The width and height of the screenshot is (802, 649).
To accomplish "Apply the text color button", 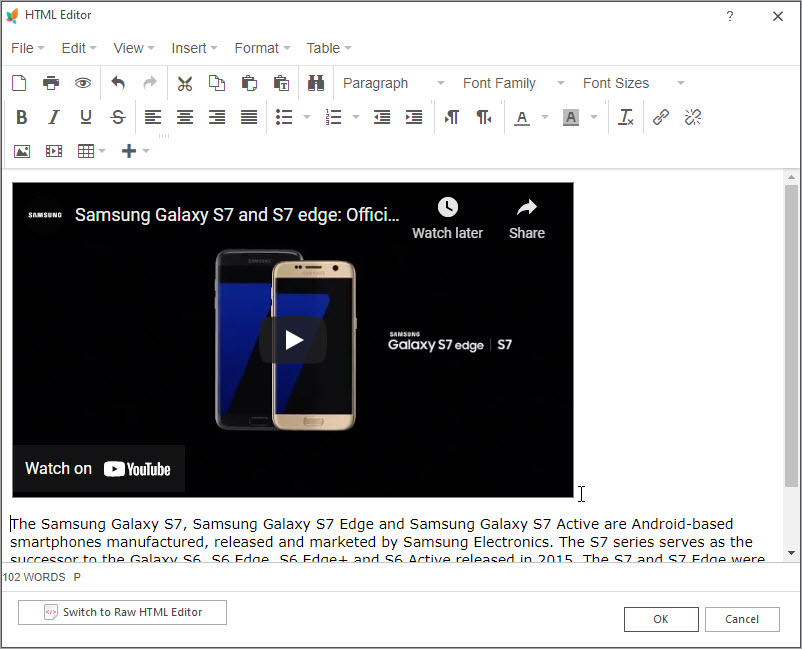I will tap(522, 118).
